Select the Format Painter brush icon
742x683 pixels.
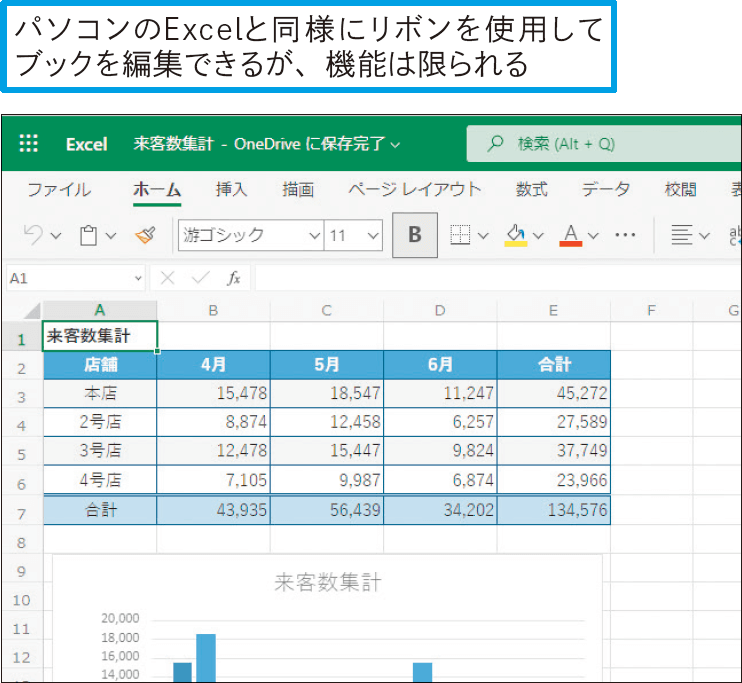(x=145, y=235)
